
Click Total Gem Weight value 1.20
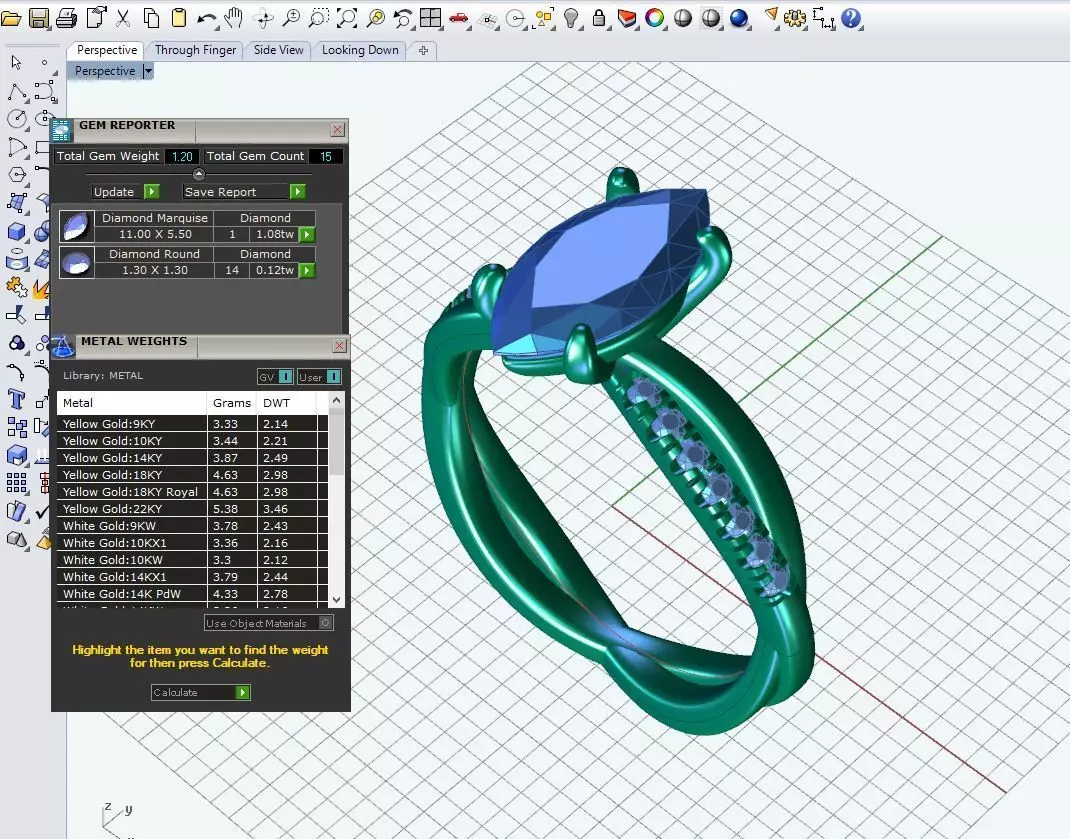182,156
